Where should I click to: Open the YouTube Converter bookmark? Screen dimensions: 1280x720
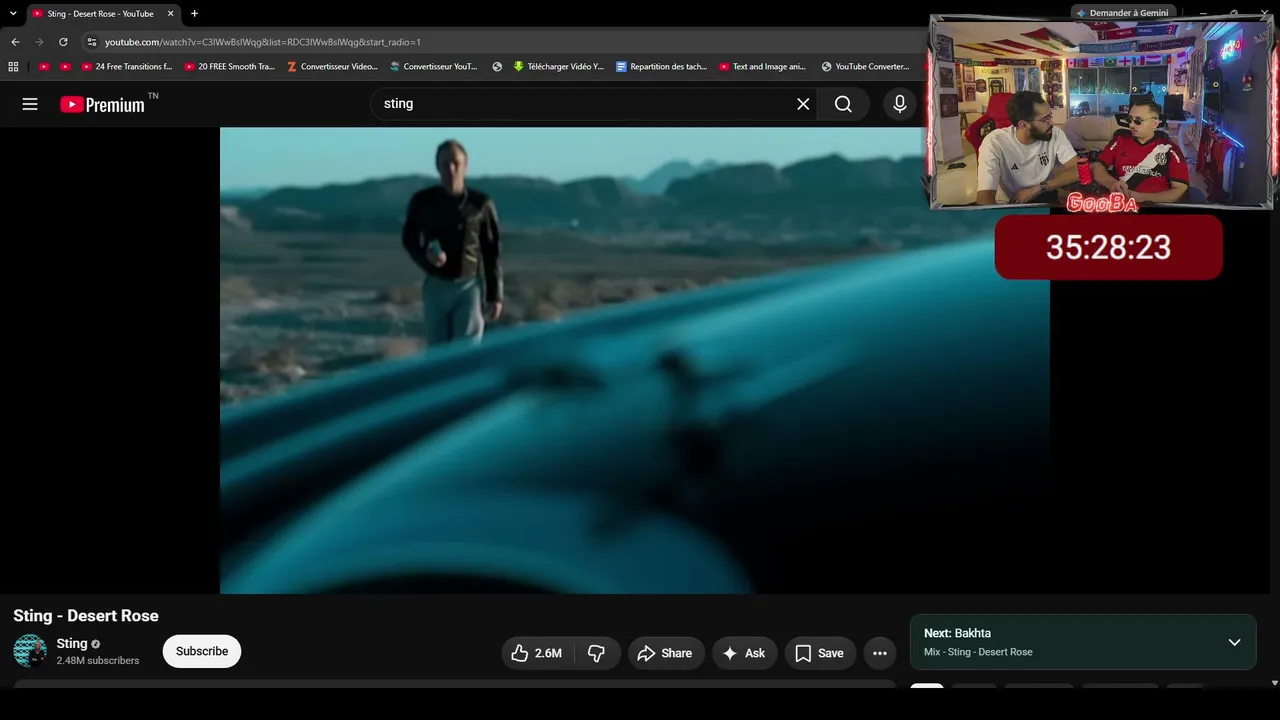pos(866,67)
